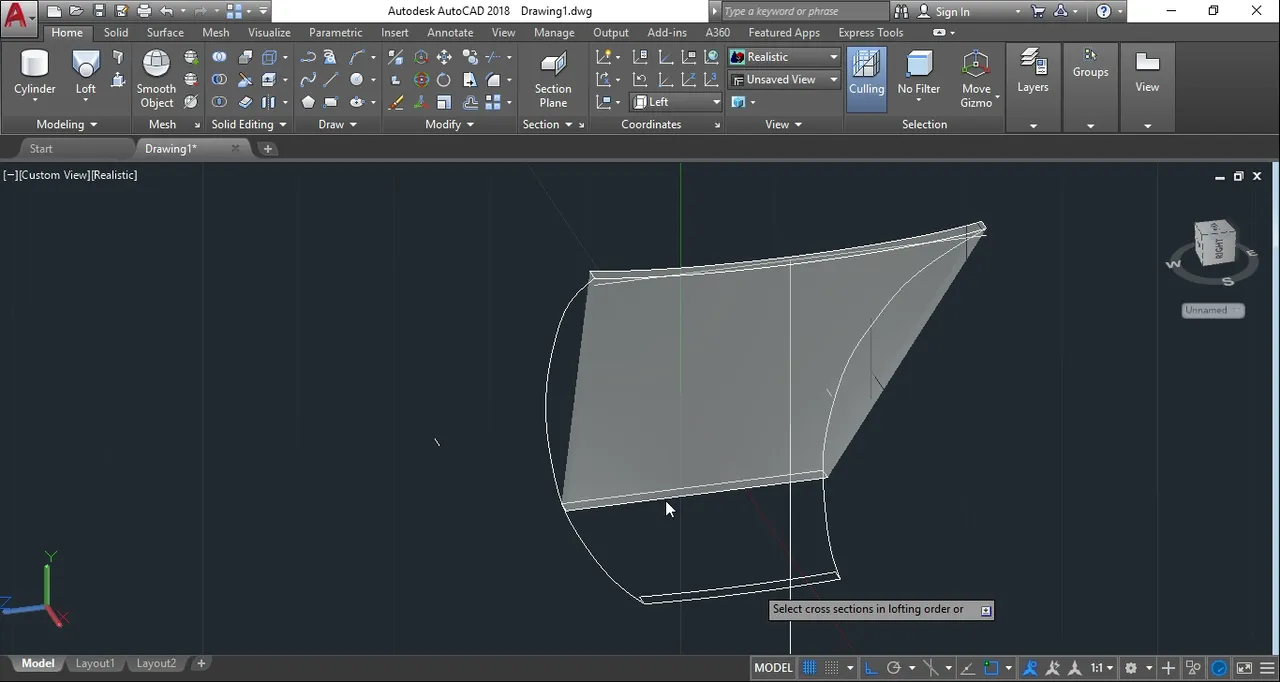Click the Groups panel icon
This screenshot has height=682, width=1280.
(x=1090, y=54)
